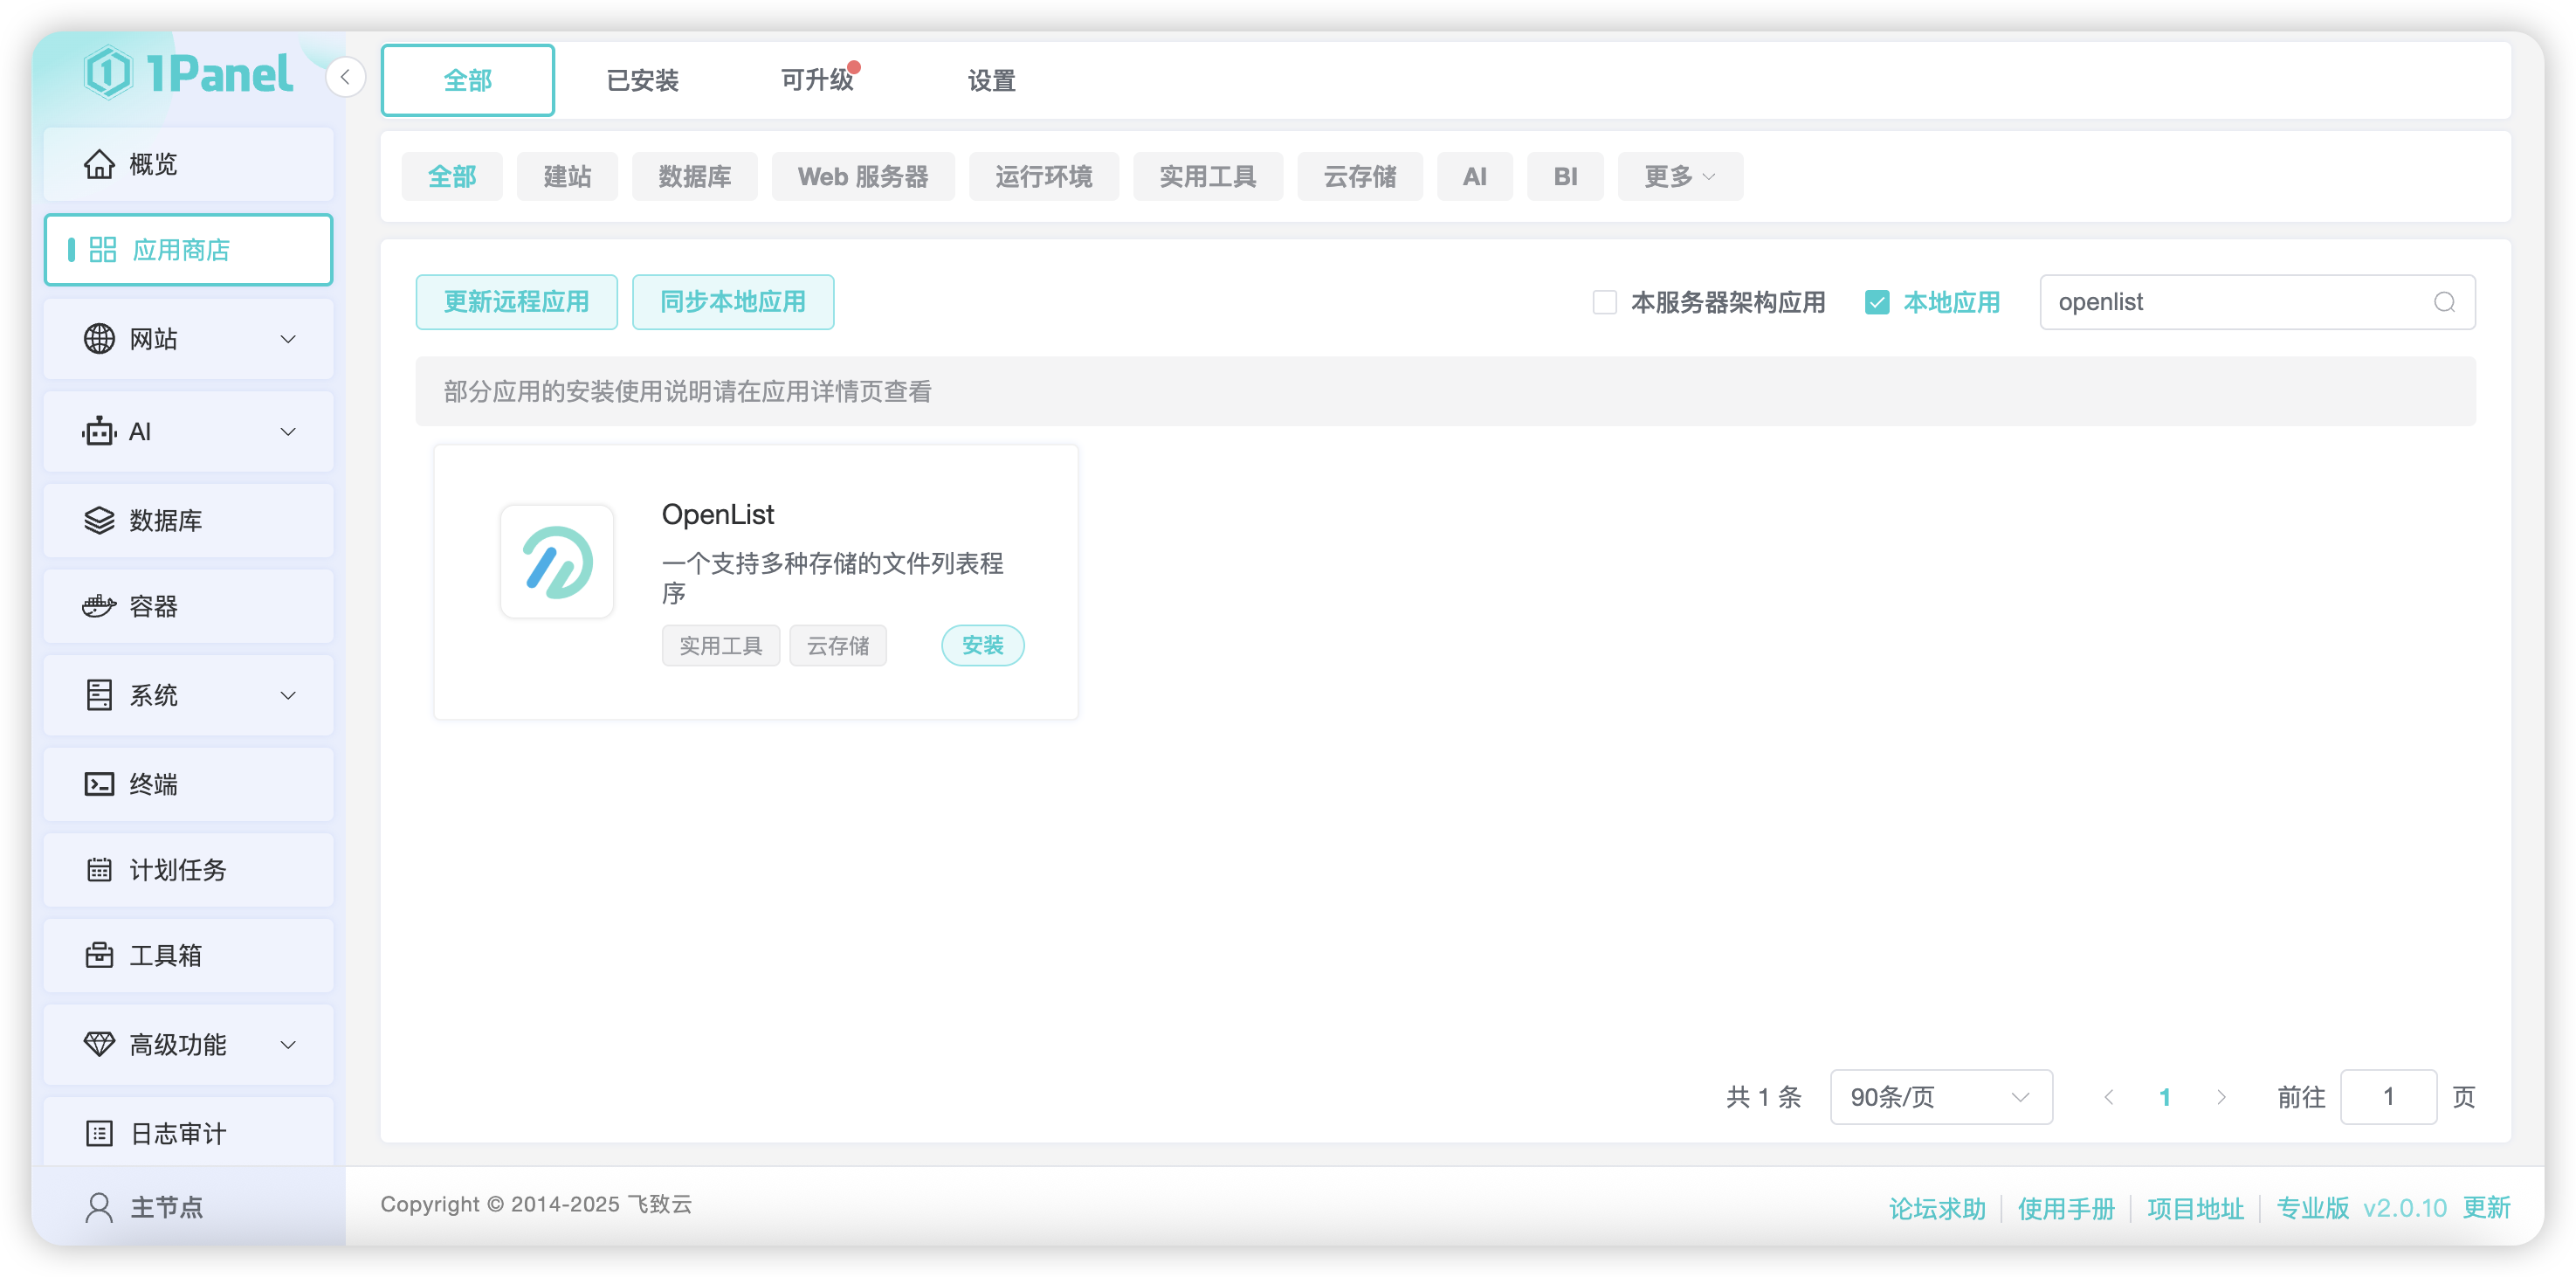Open the 工具箱 toolbox icon in sidebar

tap(100, 955)
